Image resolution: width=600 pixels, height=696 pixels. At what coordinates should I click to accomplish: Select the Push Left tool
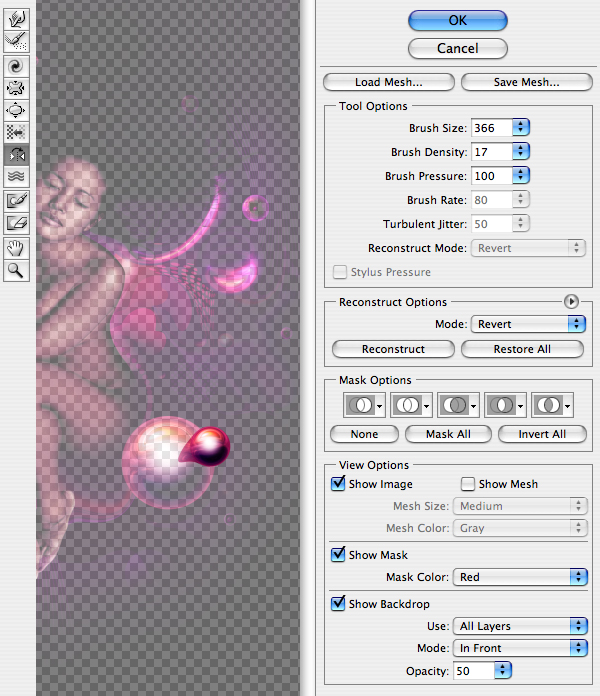tap(16, 132)
